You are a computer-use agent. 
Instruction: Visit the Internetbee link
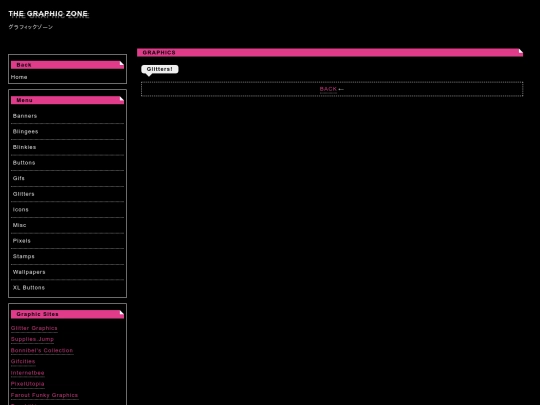[28, 373]
